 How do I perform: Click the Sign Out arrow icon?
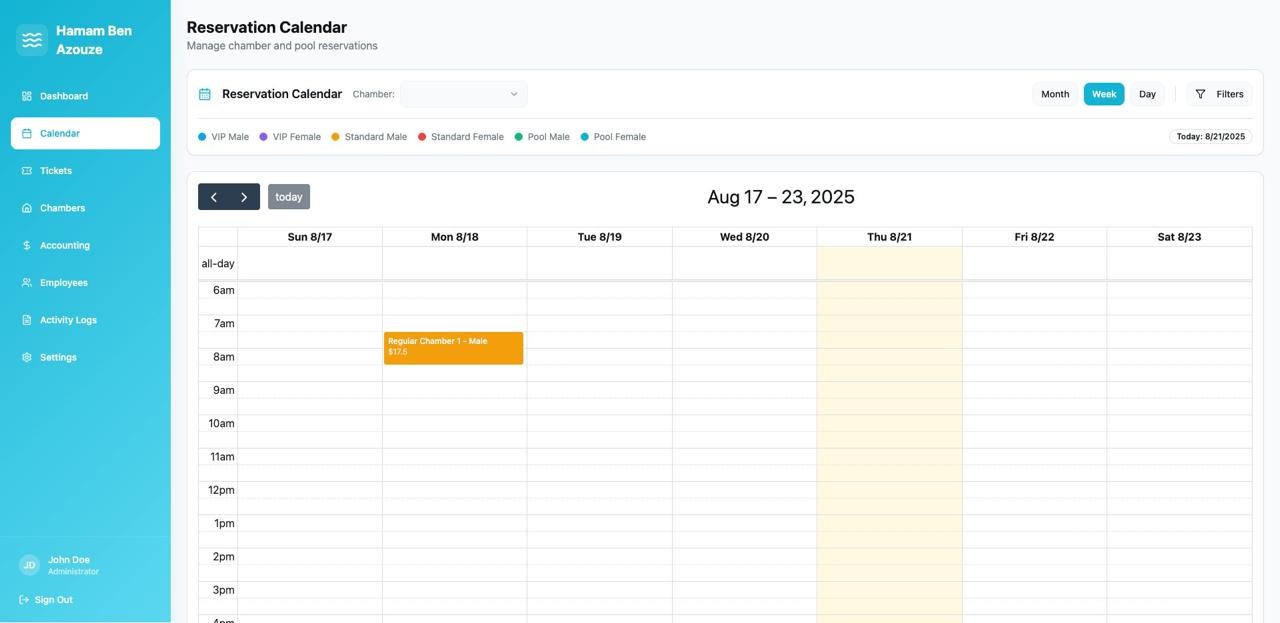[x=24, y=600]
